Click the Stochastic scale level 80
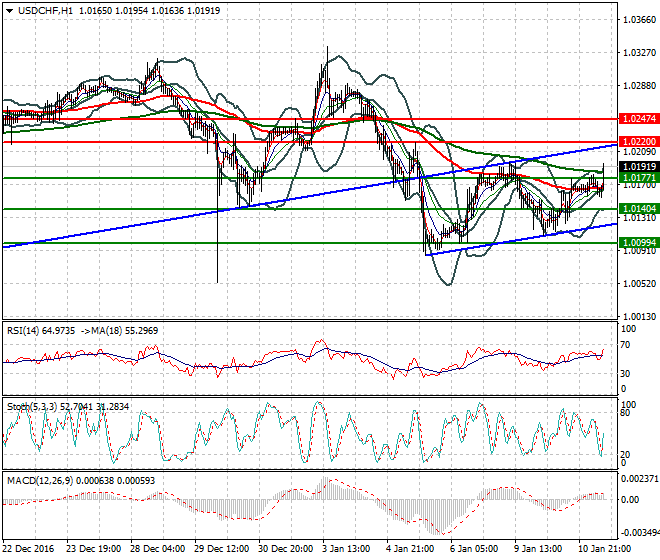Viewport: 660px width, 560px height. click(625, 413)
